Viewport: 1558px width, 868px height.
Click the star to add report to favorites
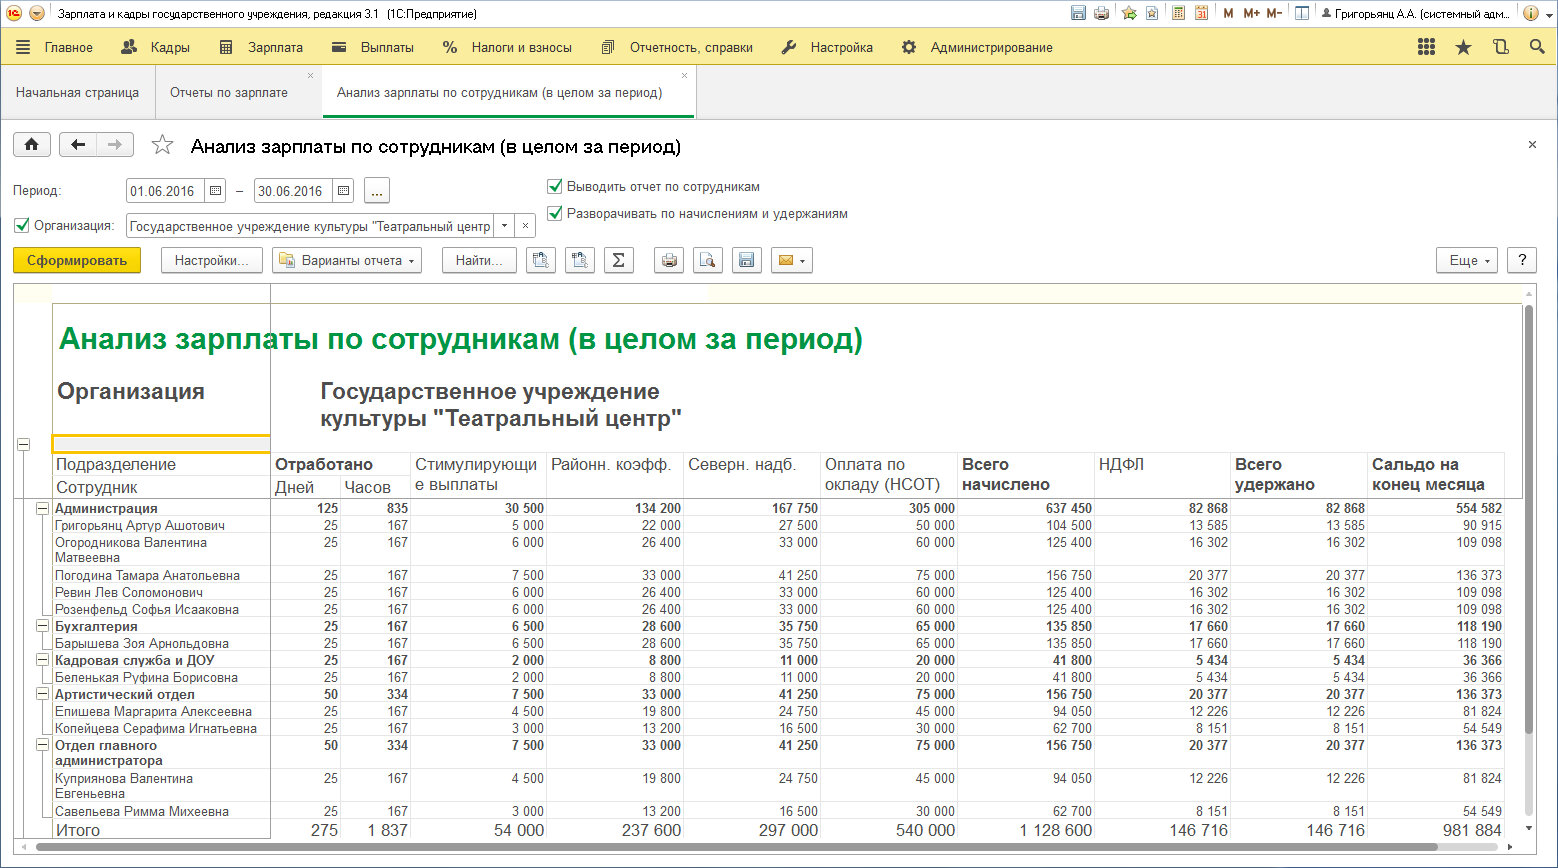pos(162,146)
